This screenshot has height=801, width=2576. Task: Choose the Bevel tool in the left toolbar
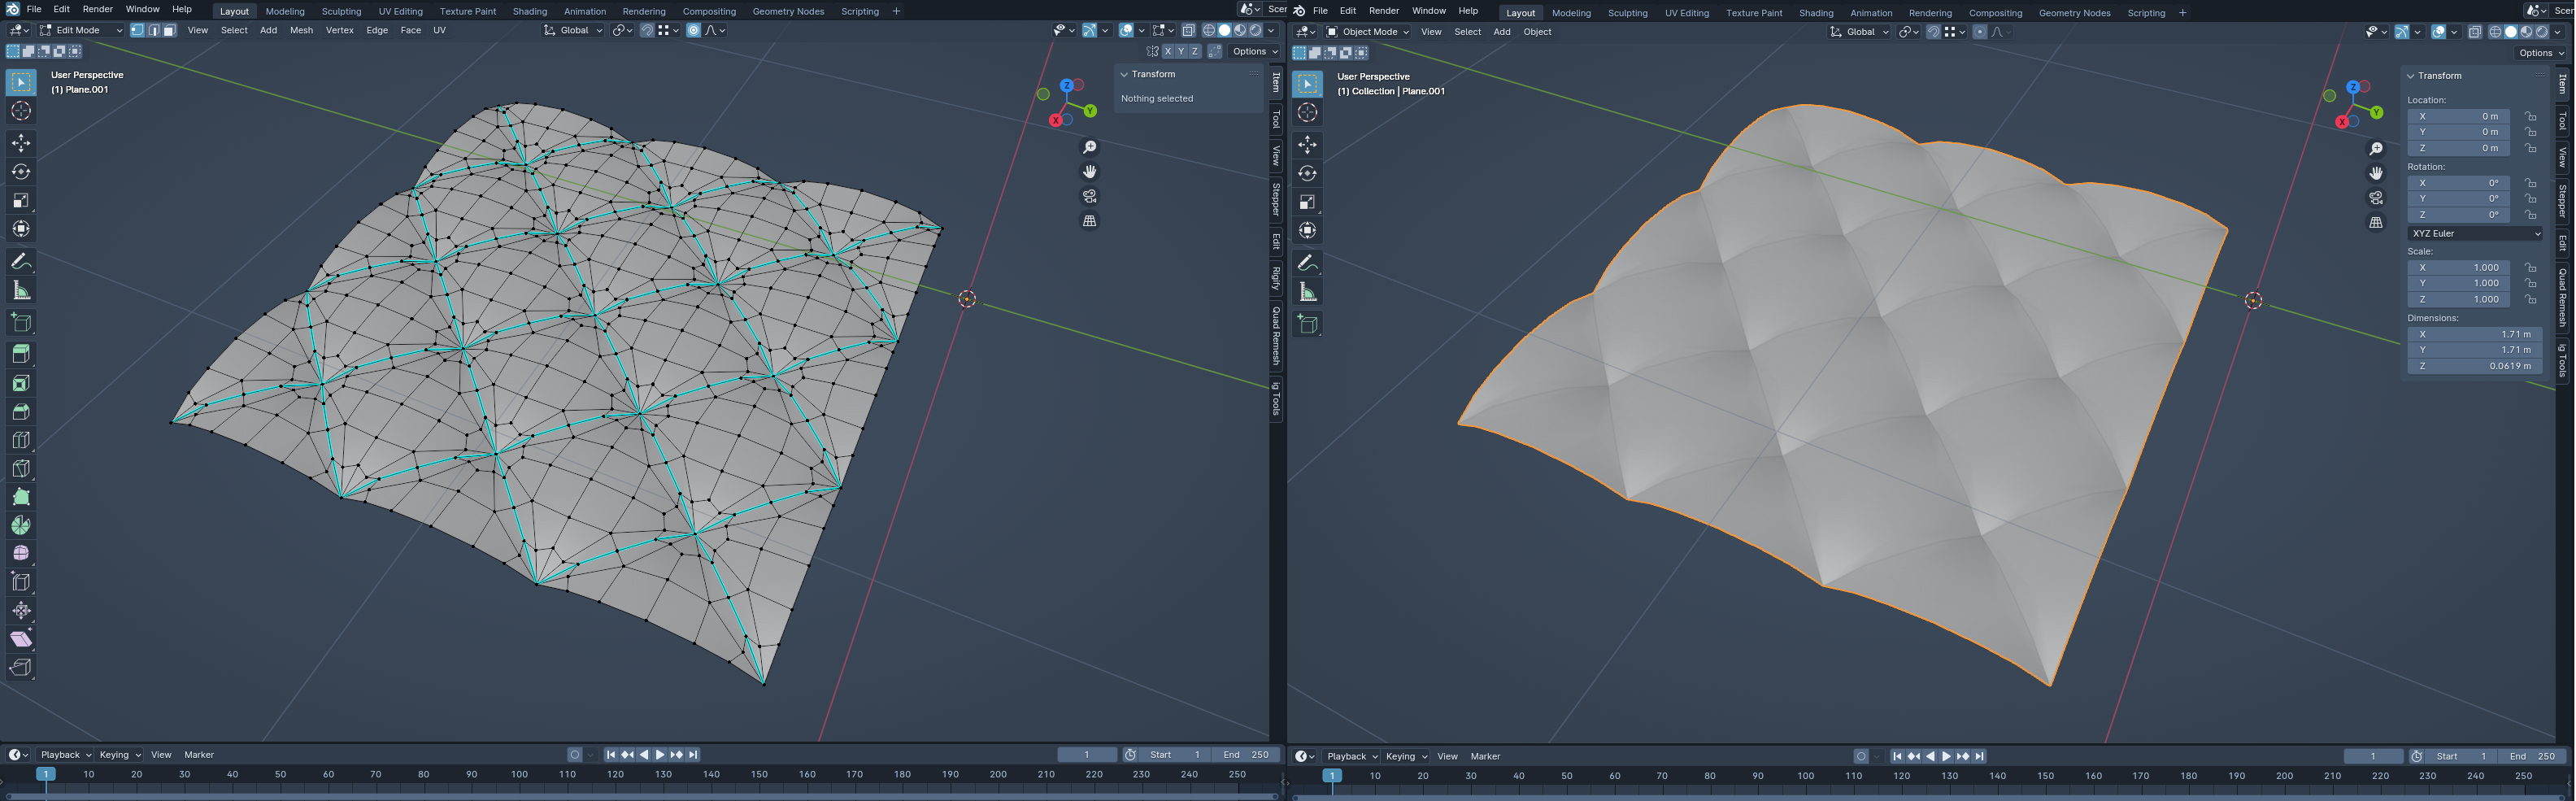(21, 411)
